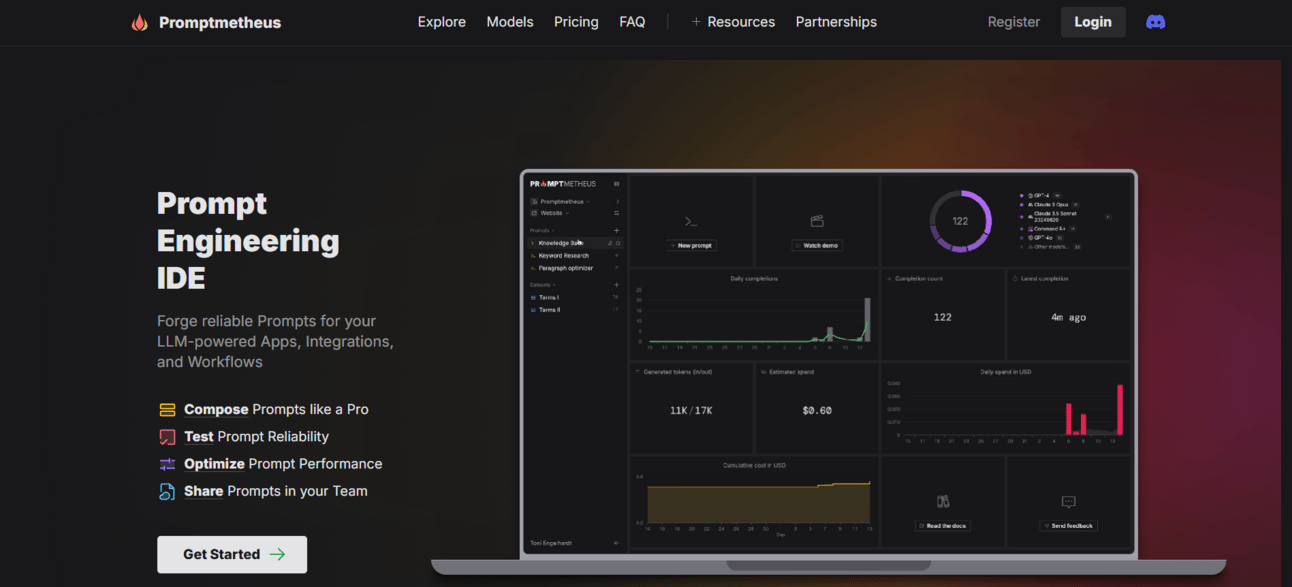Image resolution: width=1292 pixels, height=587 pixels.
Task: Click the Optimize sliders icon
Action: coord(167,464)
